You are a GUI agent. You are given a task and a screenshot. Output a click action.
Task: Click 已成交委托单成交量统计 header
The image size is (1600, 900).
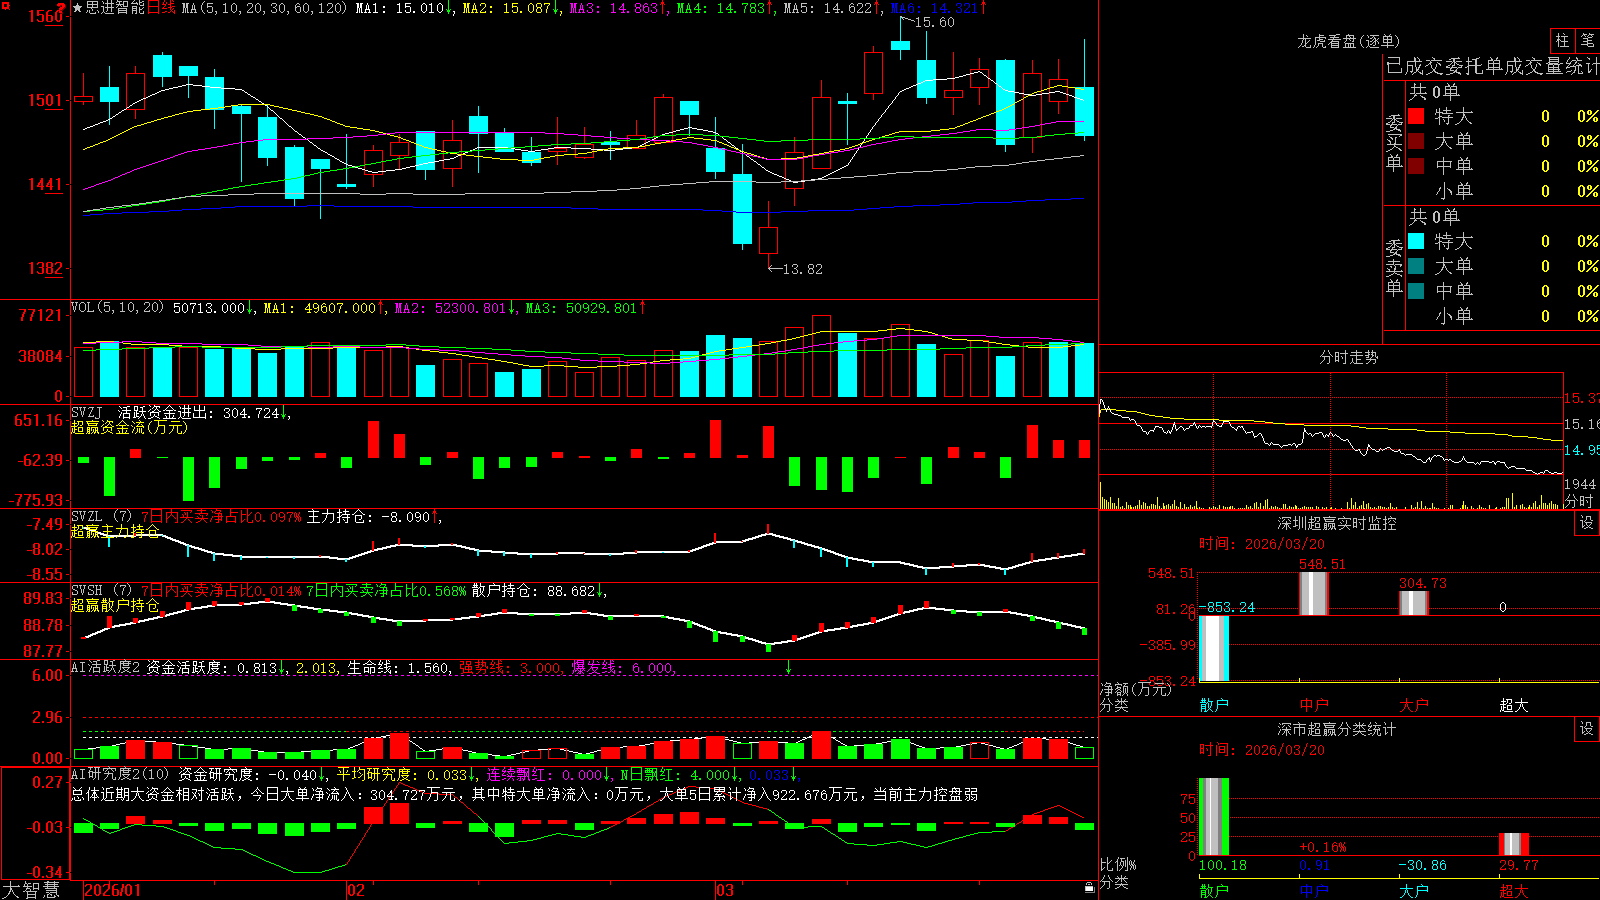click(x=1492, y=66)
